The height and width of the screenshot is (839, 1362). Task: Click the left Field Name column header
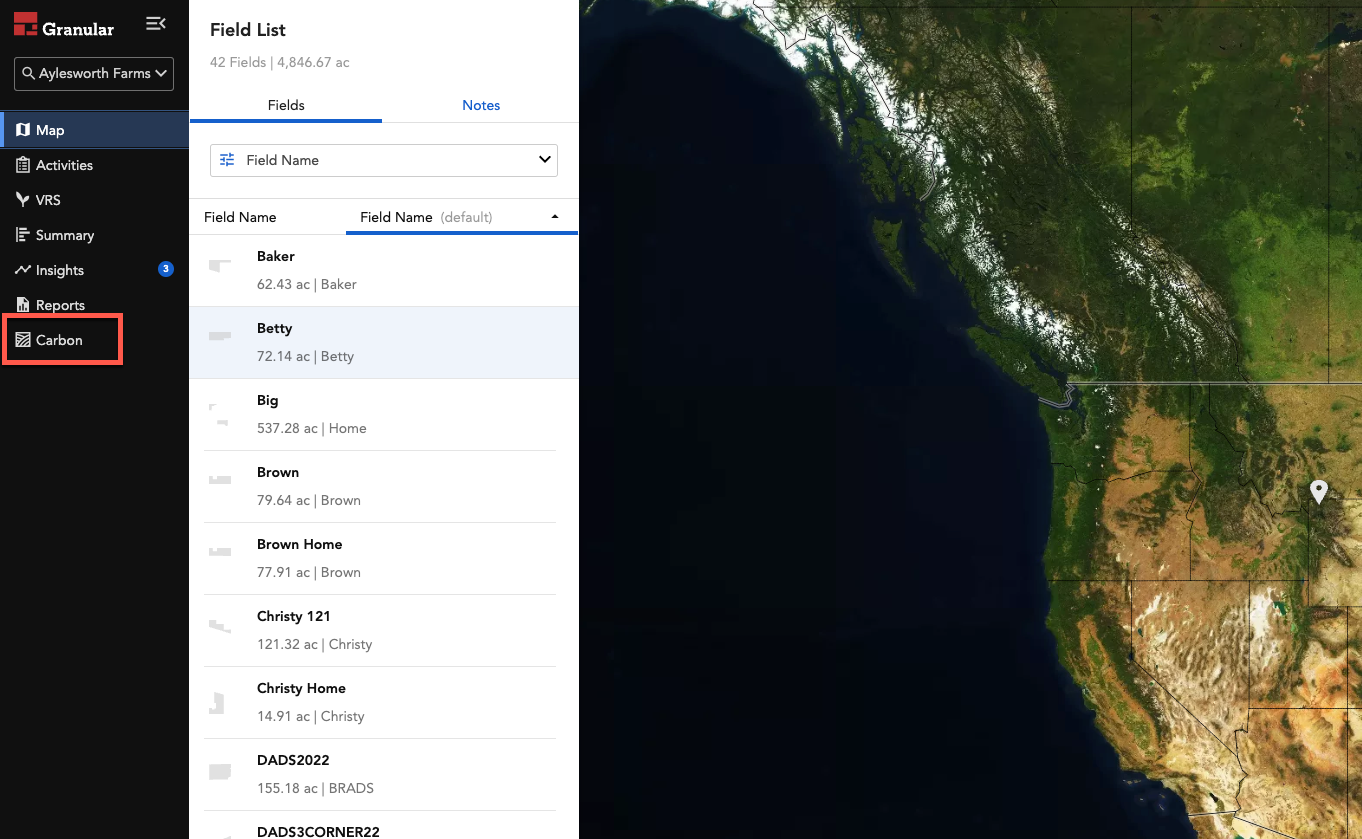point(240,217)
